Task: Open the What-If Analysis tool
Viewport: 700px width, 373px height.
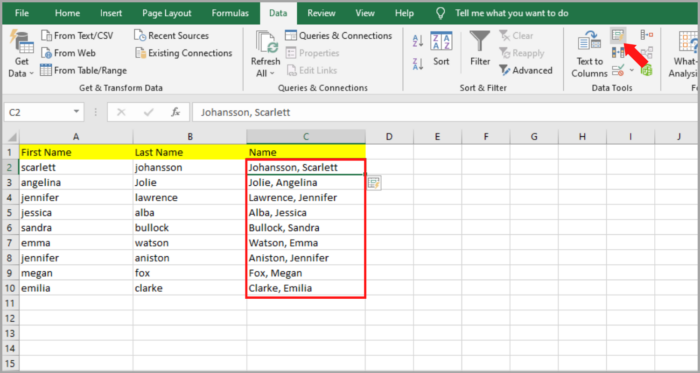Action: click(684, 54)
